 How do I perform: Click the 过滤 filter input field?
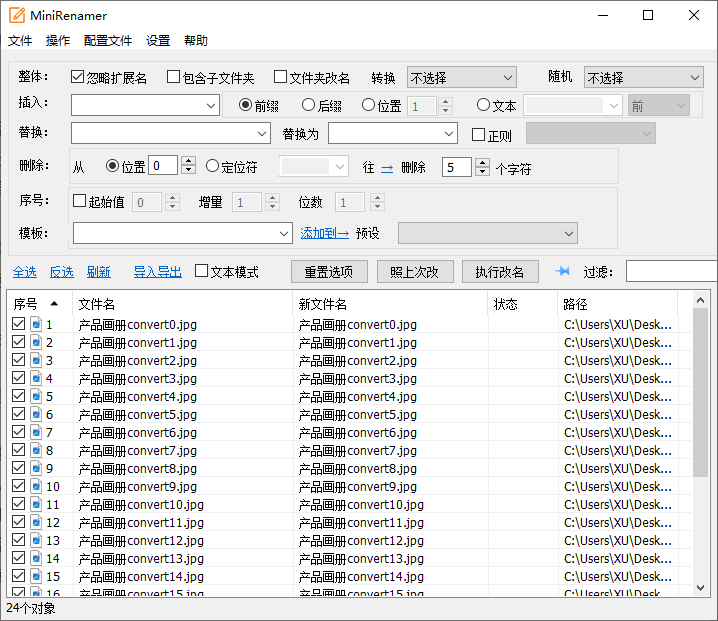[x=672, y=272]
